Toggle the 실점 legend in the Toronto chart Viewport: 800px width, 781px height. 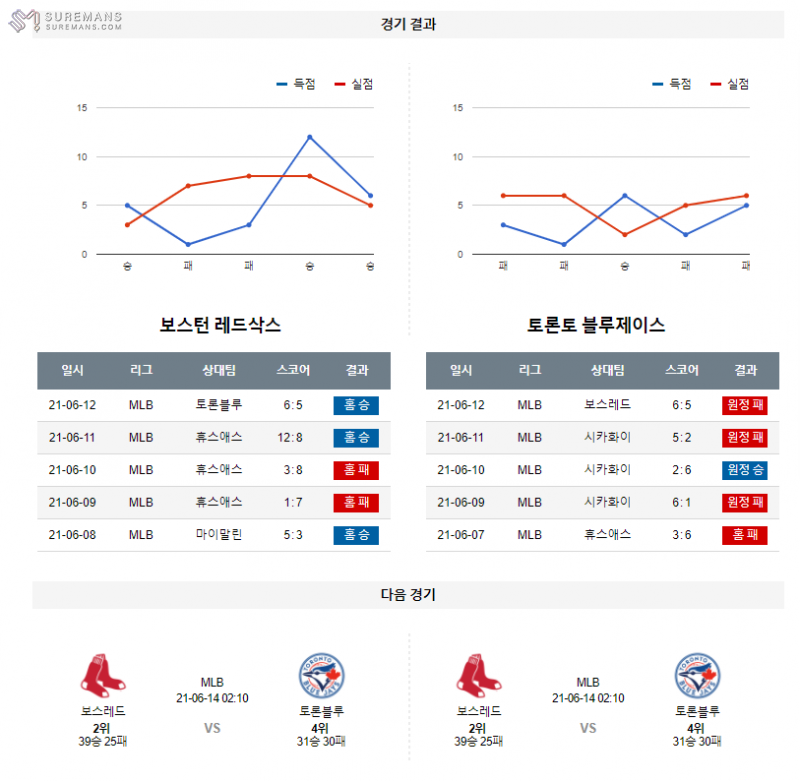click(x=731, y=85)
